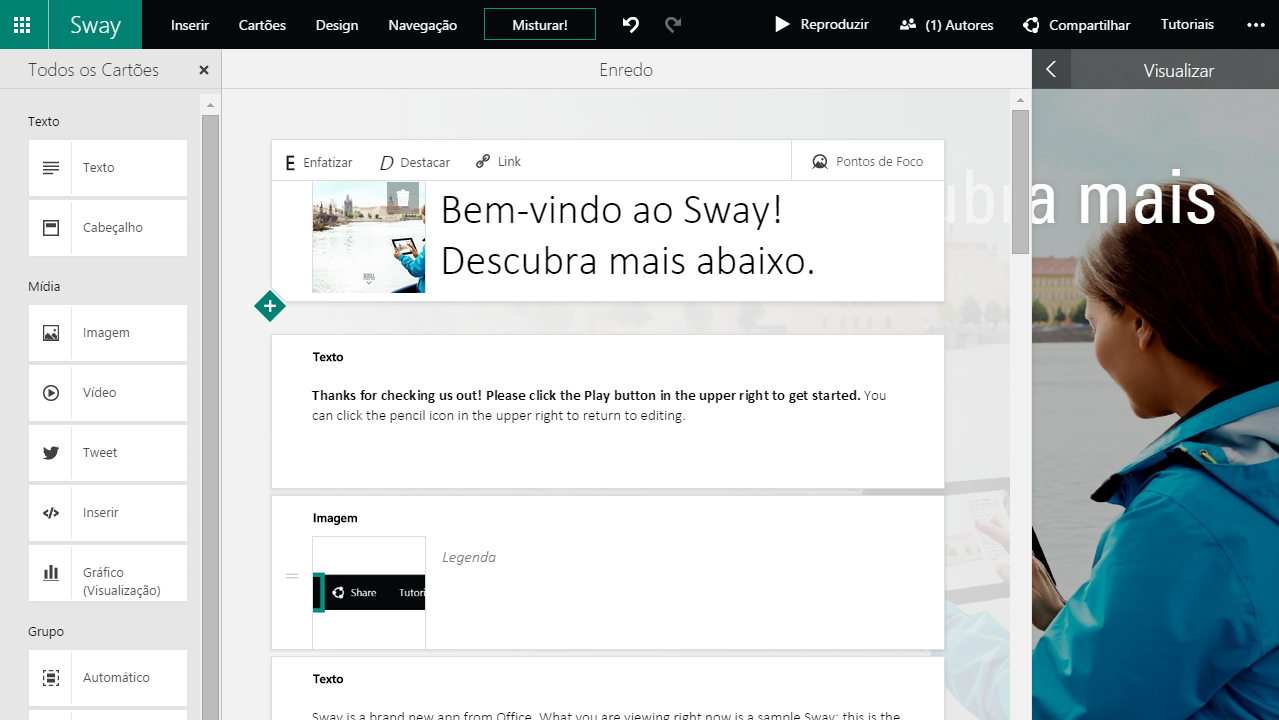Click the preview image in Visualizar panel

click(x=1155, y=404)
